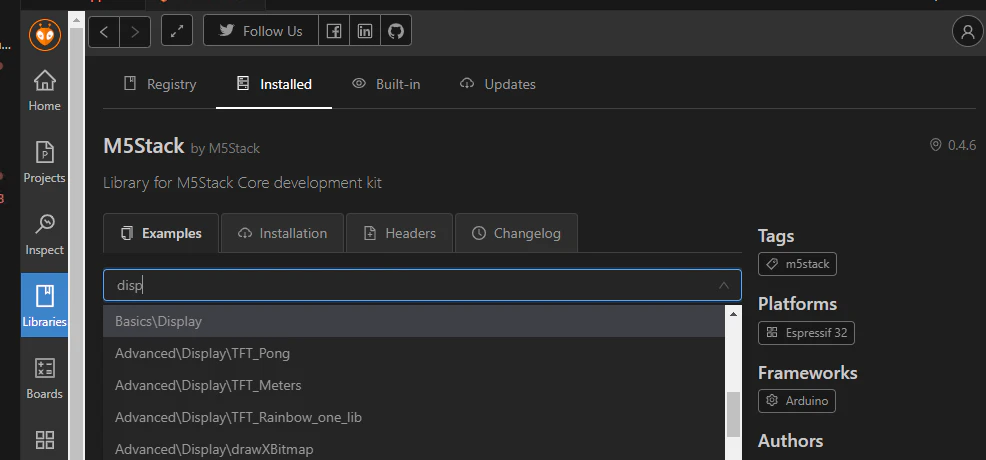Select the Examples tab
The image size is (986, 460).
click(161, 233)
